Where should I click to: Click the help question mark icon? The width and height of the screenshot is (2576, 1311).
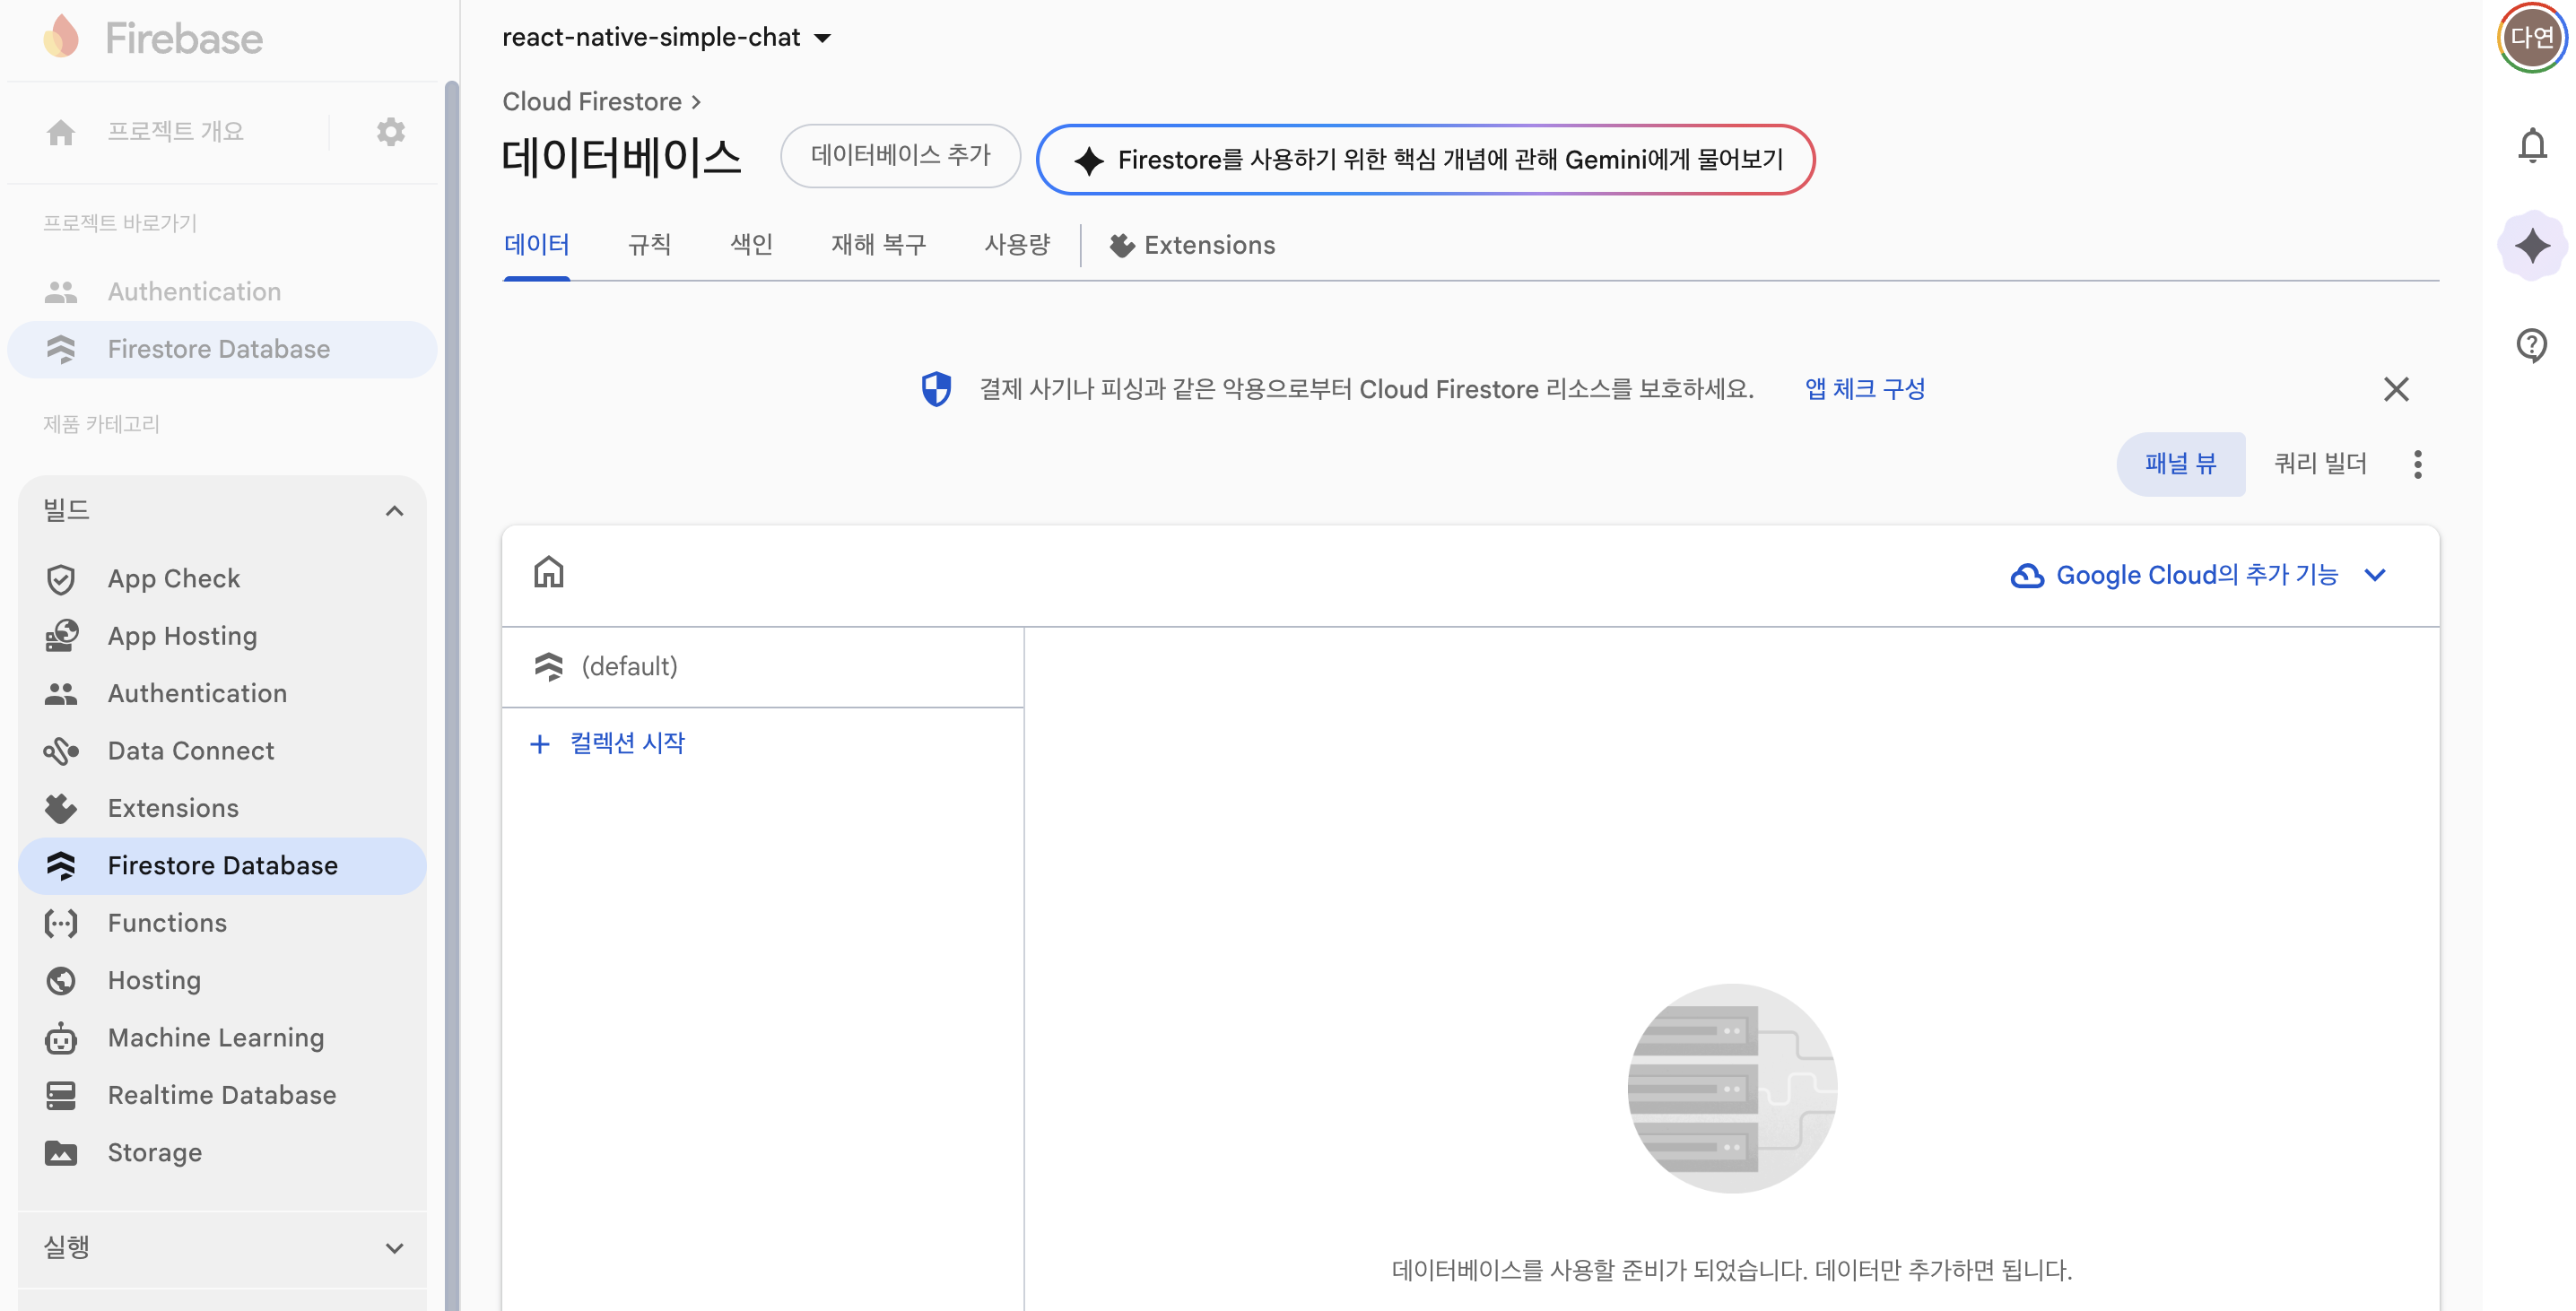tap(2531, 345)
